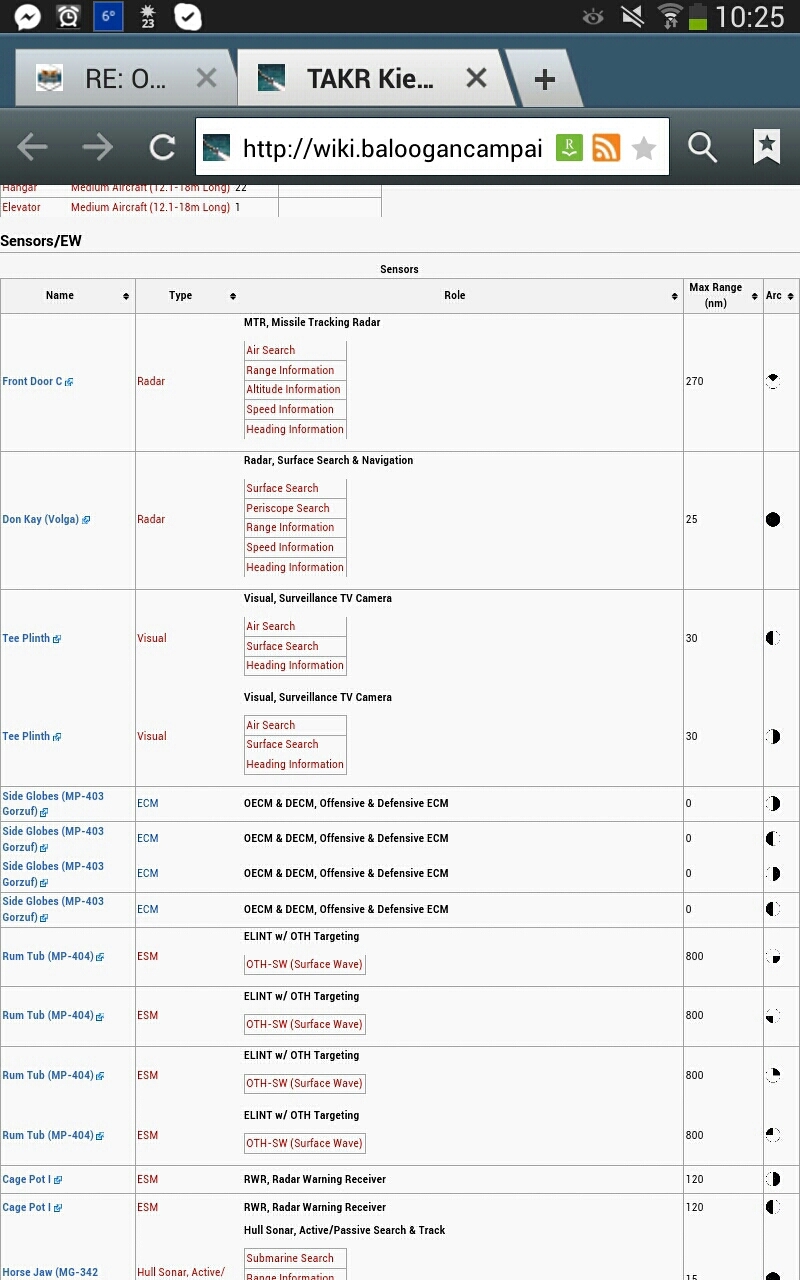Open the RSS feed icon in address bar
The width and height of the screenshot is (800, 1280).
pos(606,148)
